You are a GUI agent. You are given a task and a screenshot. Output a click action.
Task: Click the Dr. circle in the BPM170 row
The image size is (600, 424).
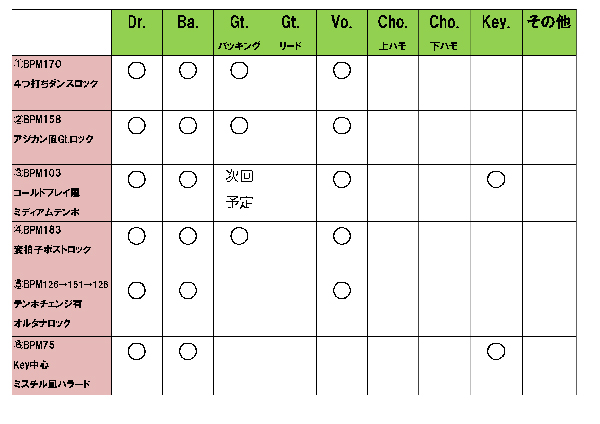(137, 70)
